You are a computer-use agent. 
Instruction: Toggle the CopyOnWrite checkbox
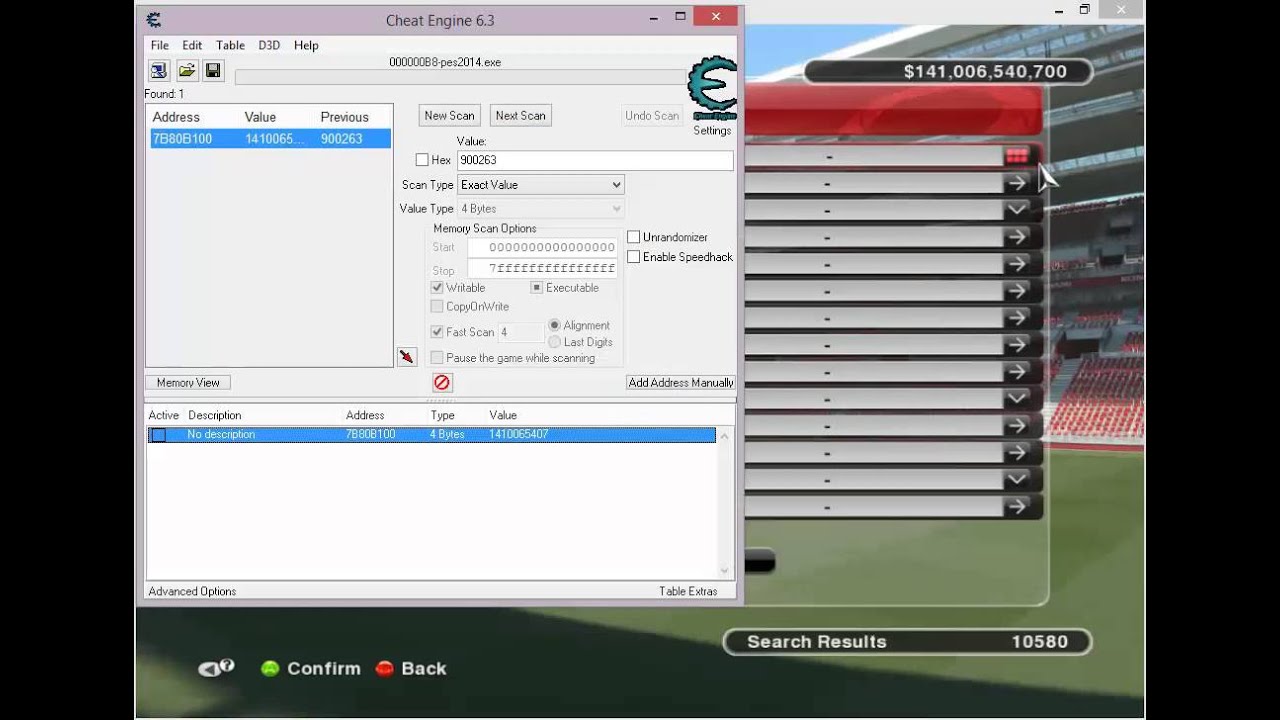tap(437, 307)
